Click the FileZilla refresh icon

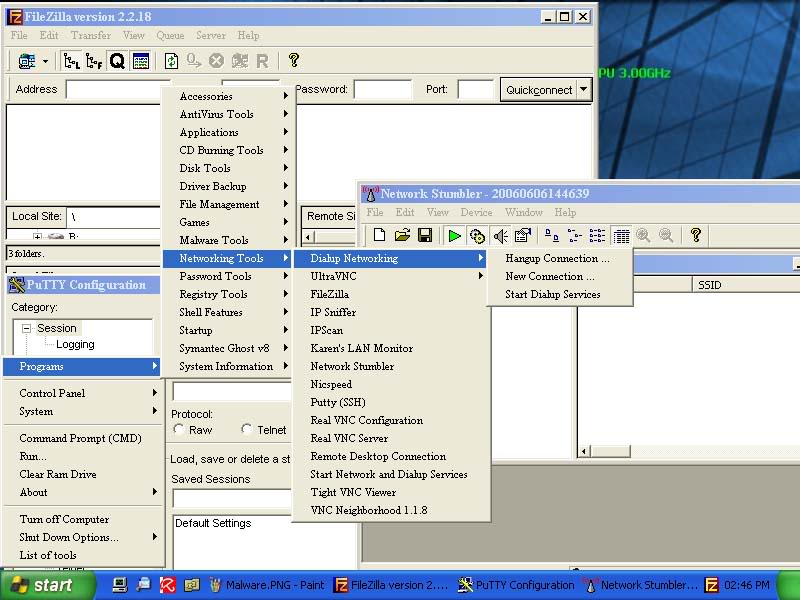pyautogui.click(x=171, y=61)
